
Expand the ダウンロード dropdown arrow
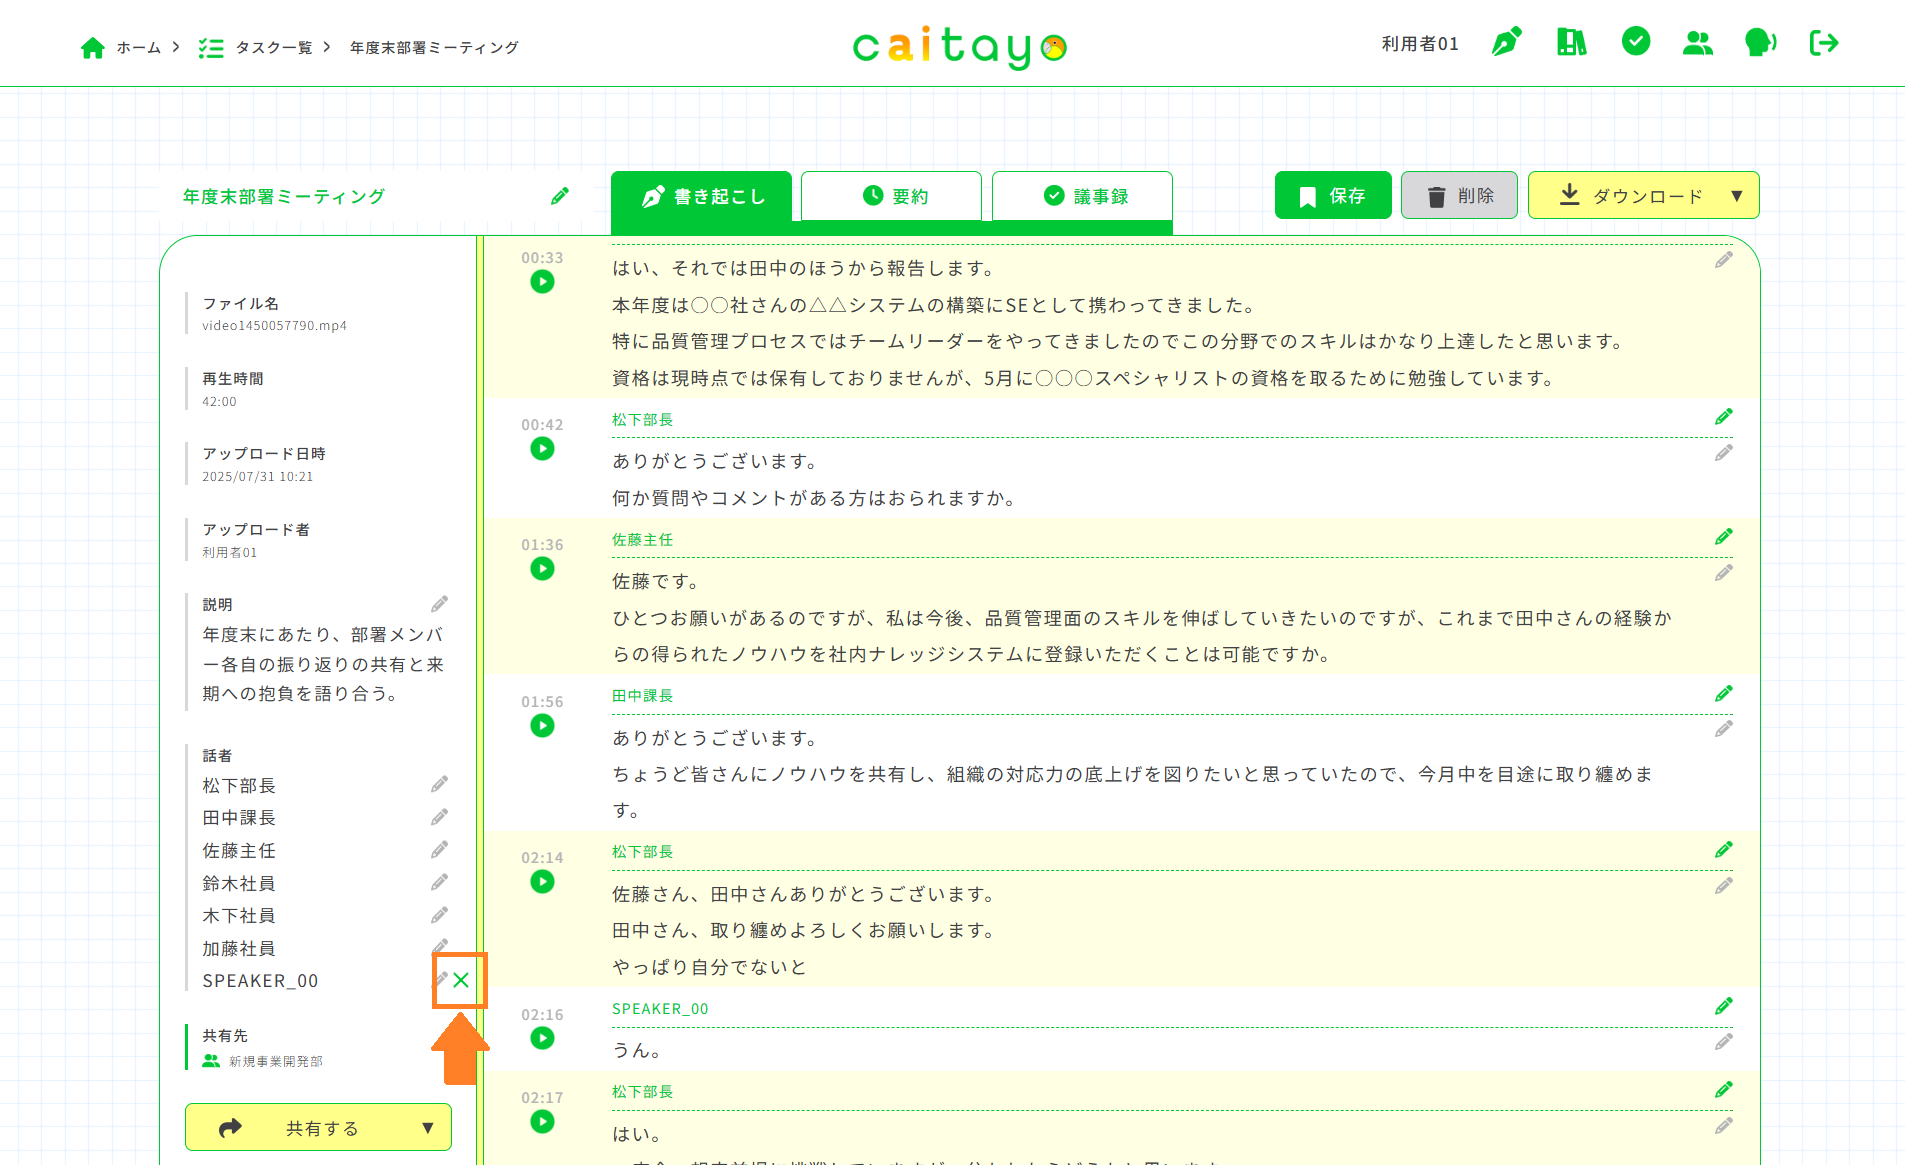pos(1737,196)
